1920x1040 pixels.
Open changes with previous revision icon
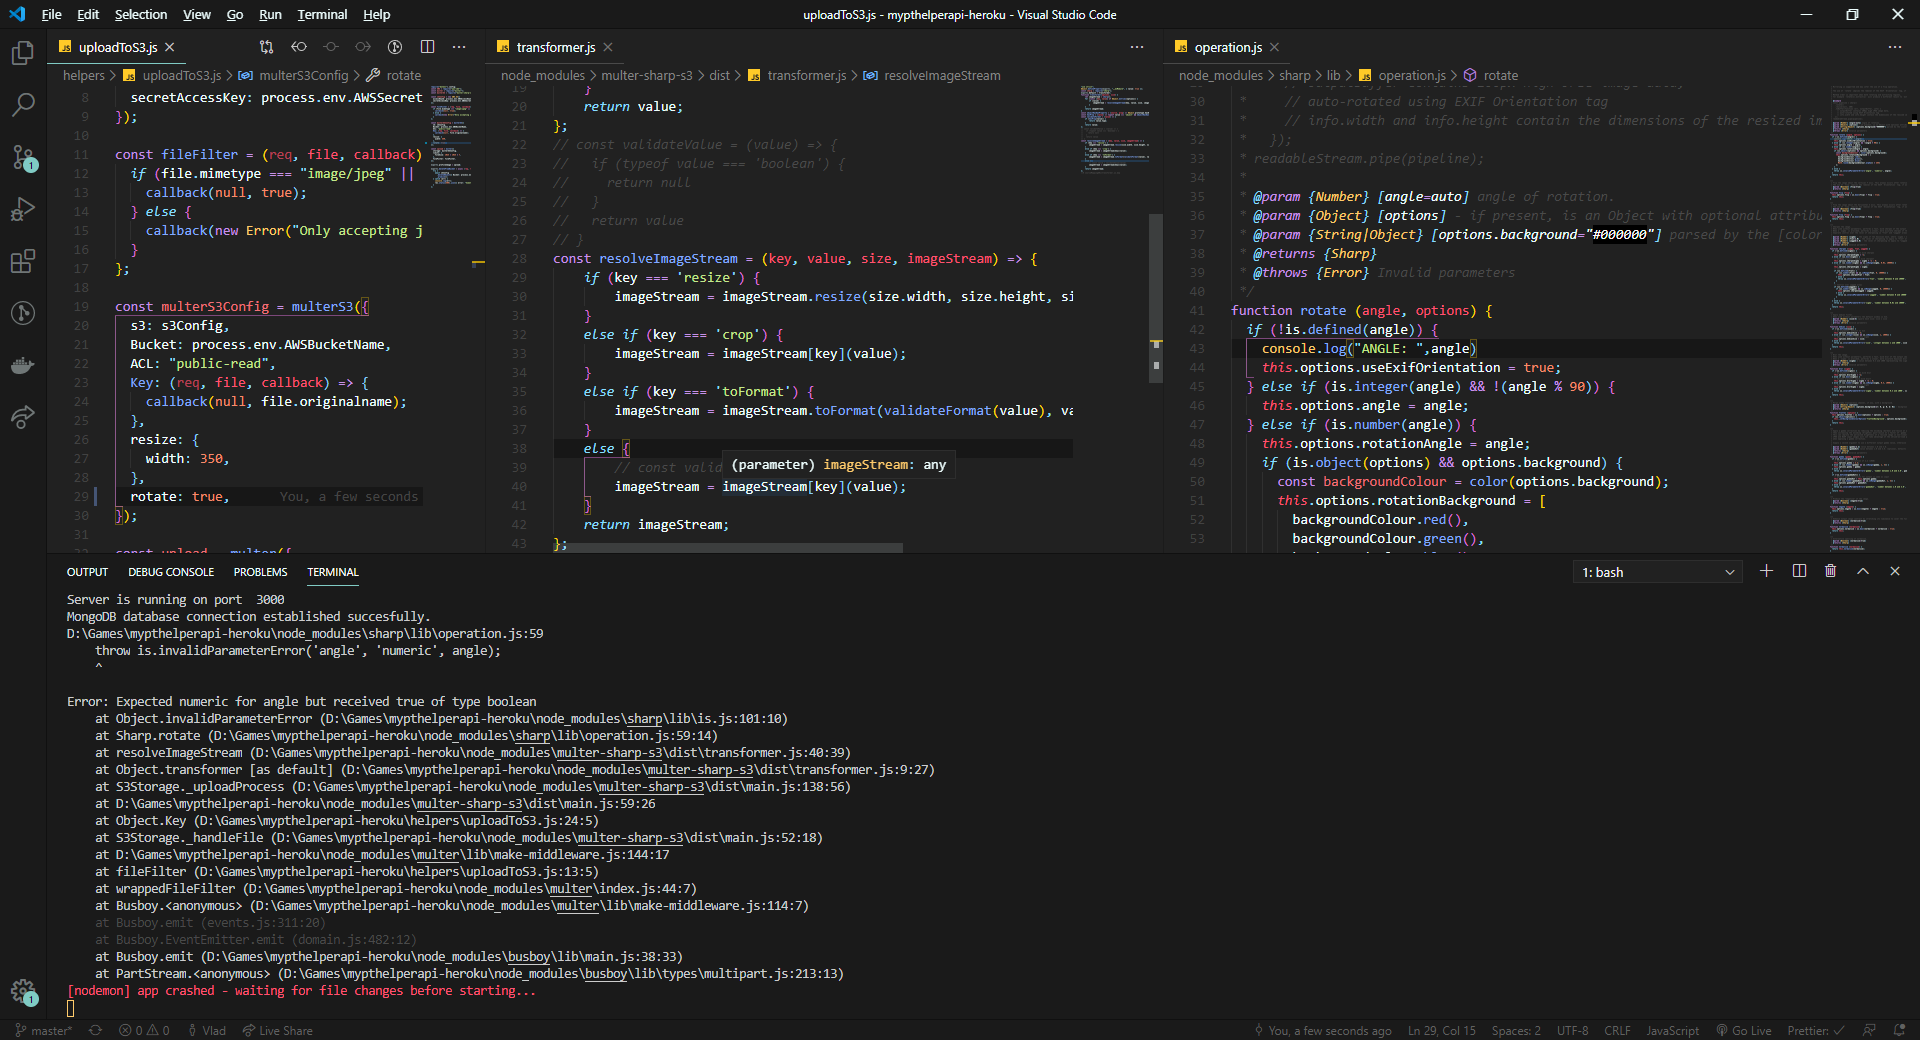click(x=299, y=47)
